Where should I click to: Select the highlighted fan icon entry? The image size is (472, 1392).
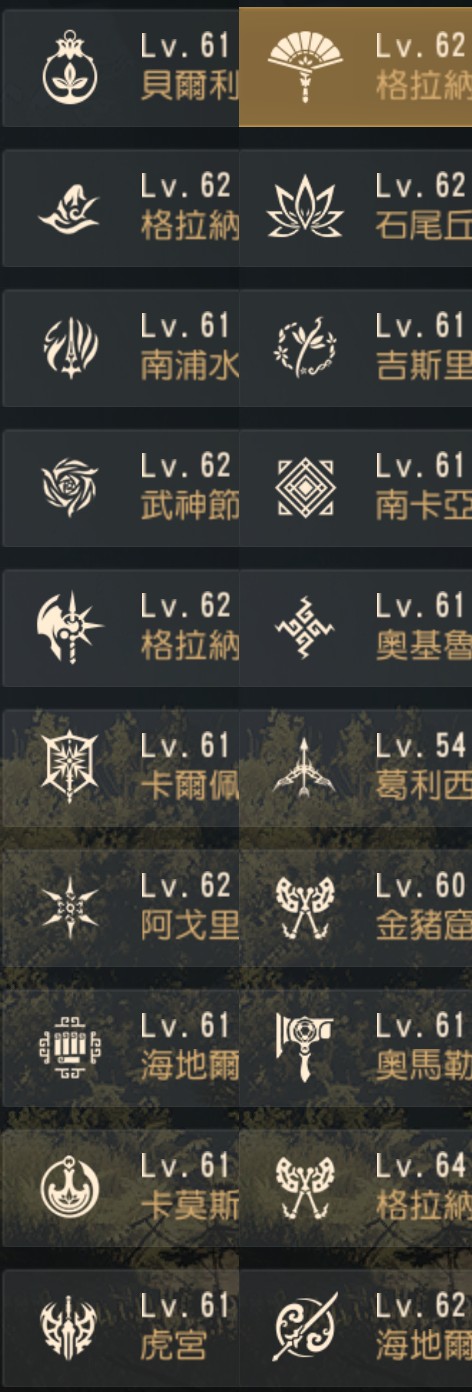point(355,67)
